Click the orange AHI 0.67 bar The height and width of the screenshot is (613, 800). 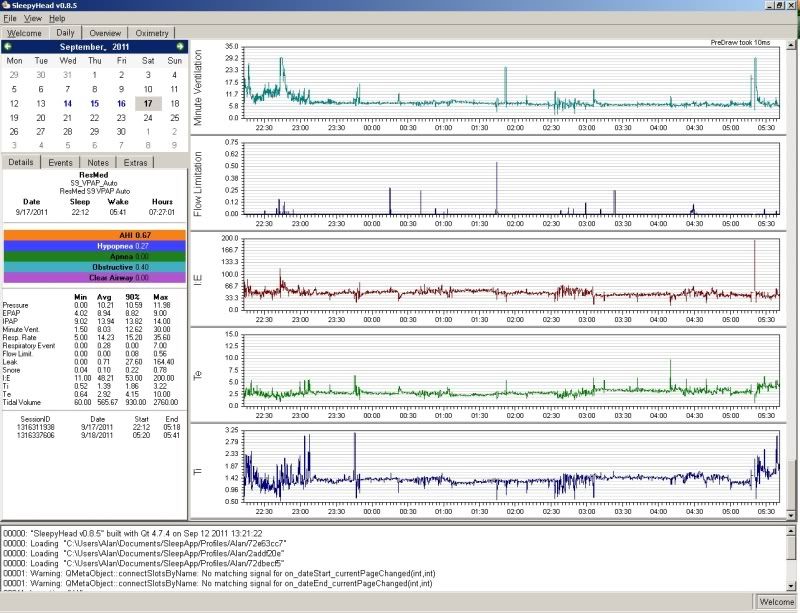(94, 235)
